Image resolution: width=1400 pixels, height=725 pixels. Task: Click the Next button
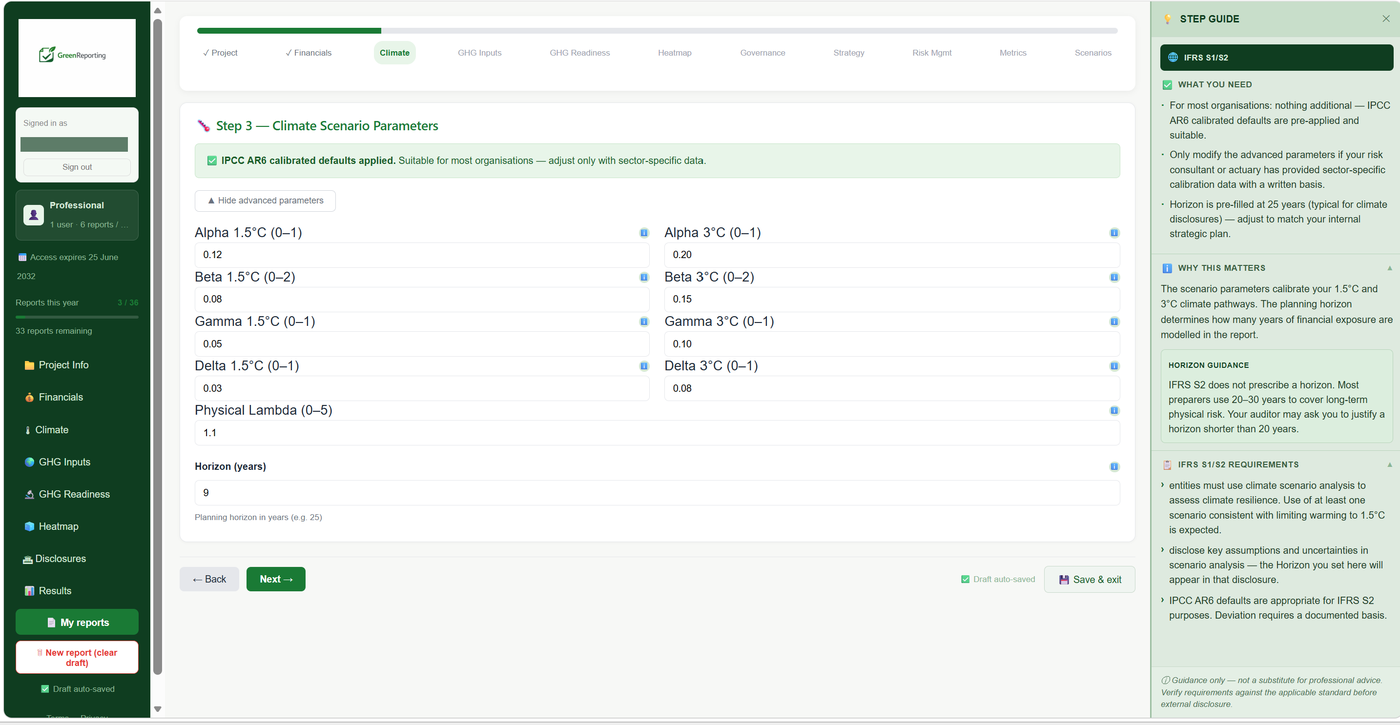(276, 579)
